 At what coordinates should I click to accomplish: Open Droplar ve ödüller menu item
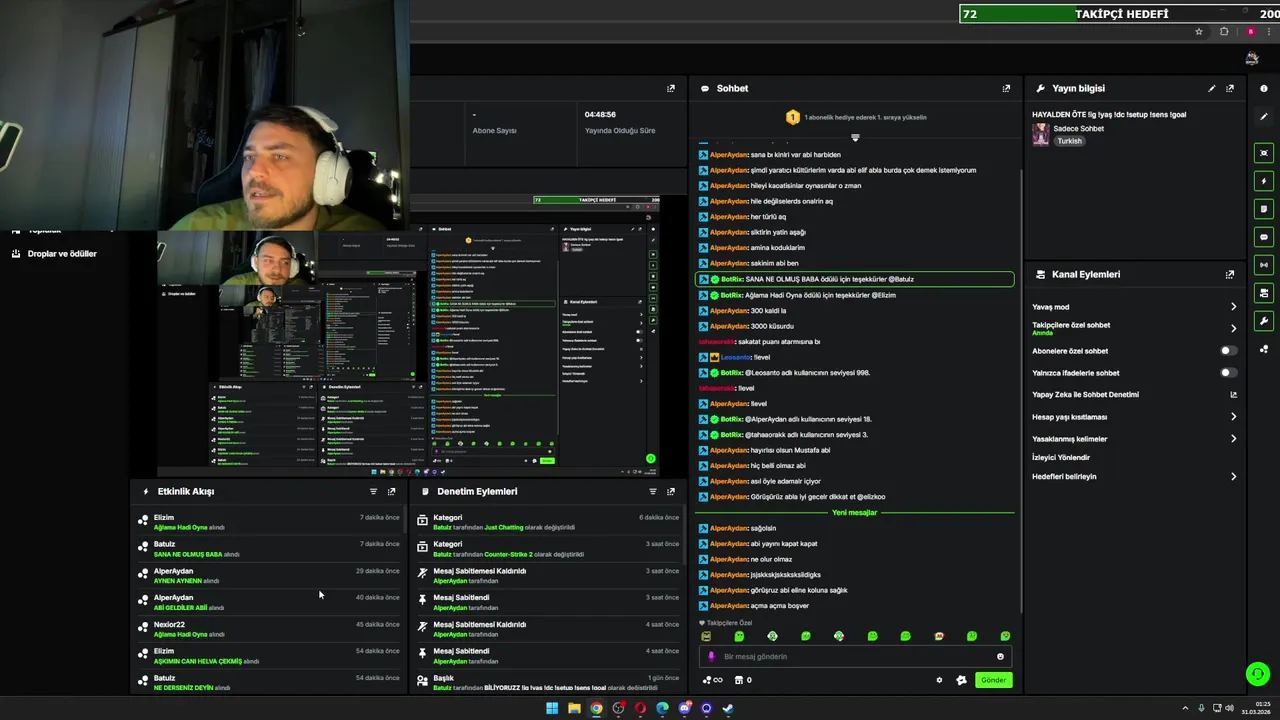click(x=62, y=254)
